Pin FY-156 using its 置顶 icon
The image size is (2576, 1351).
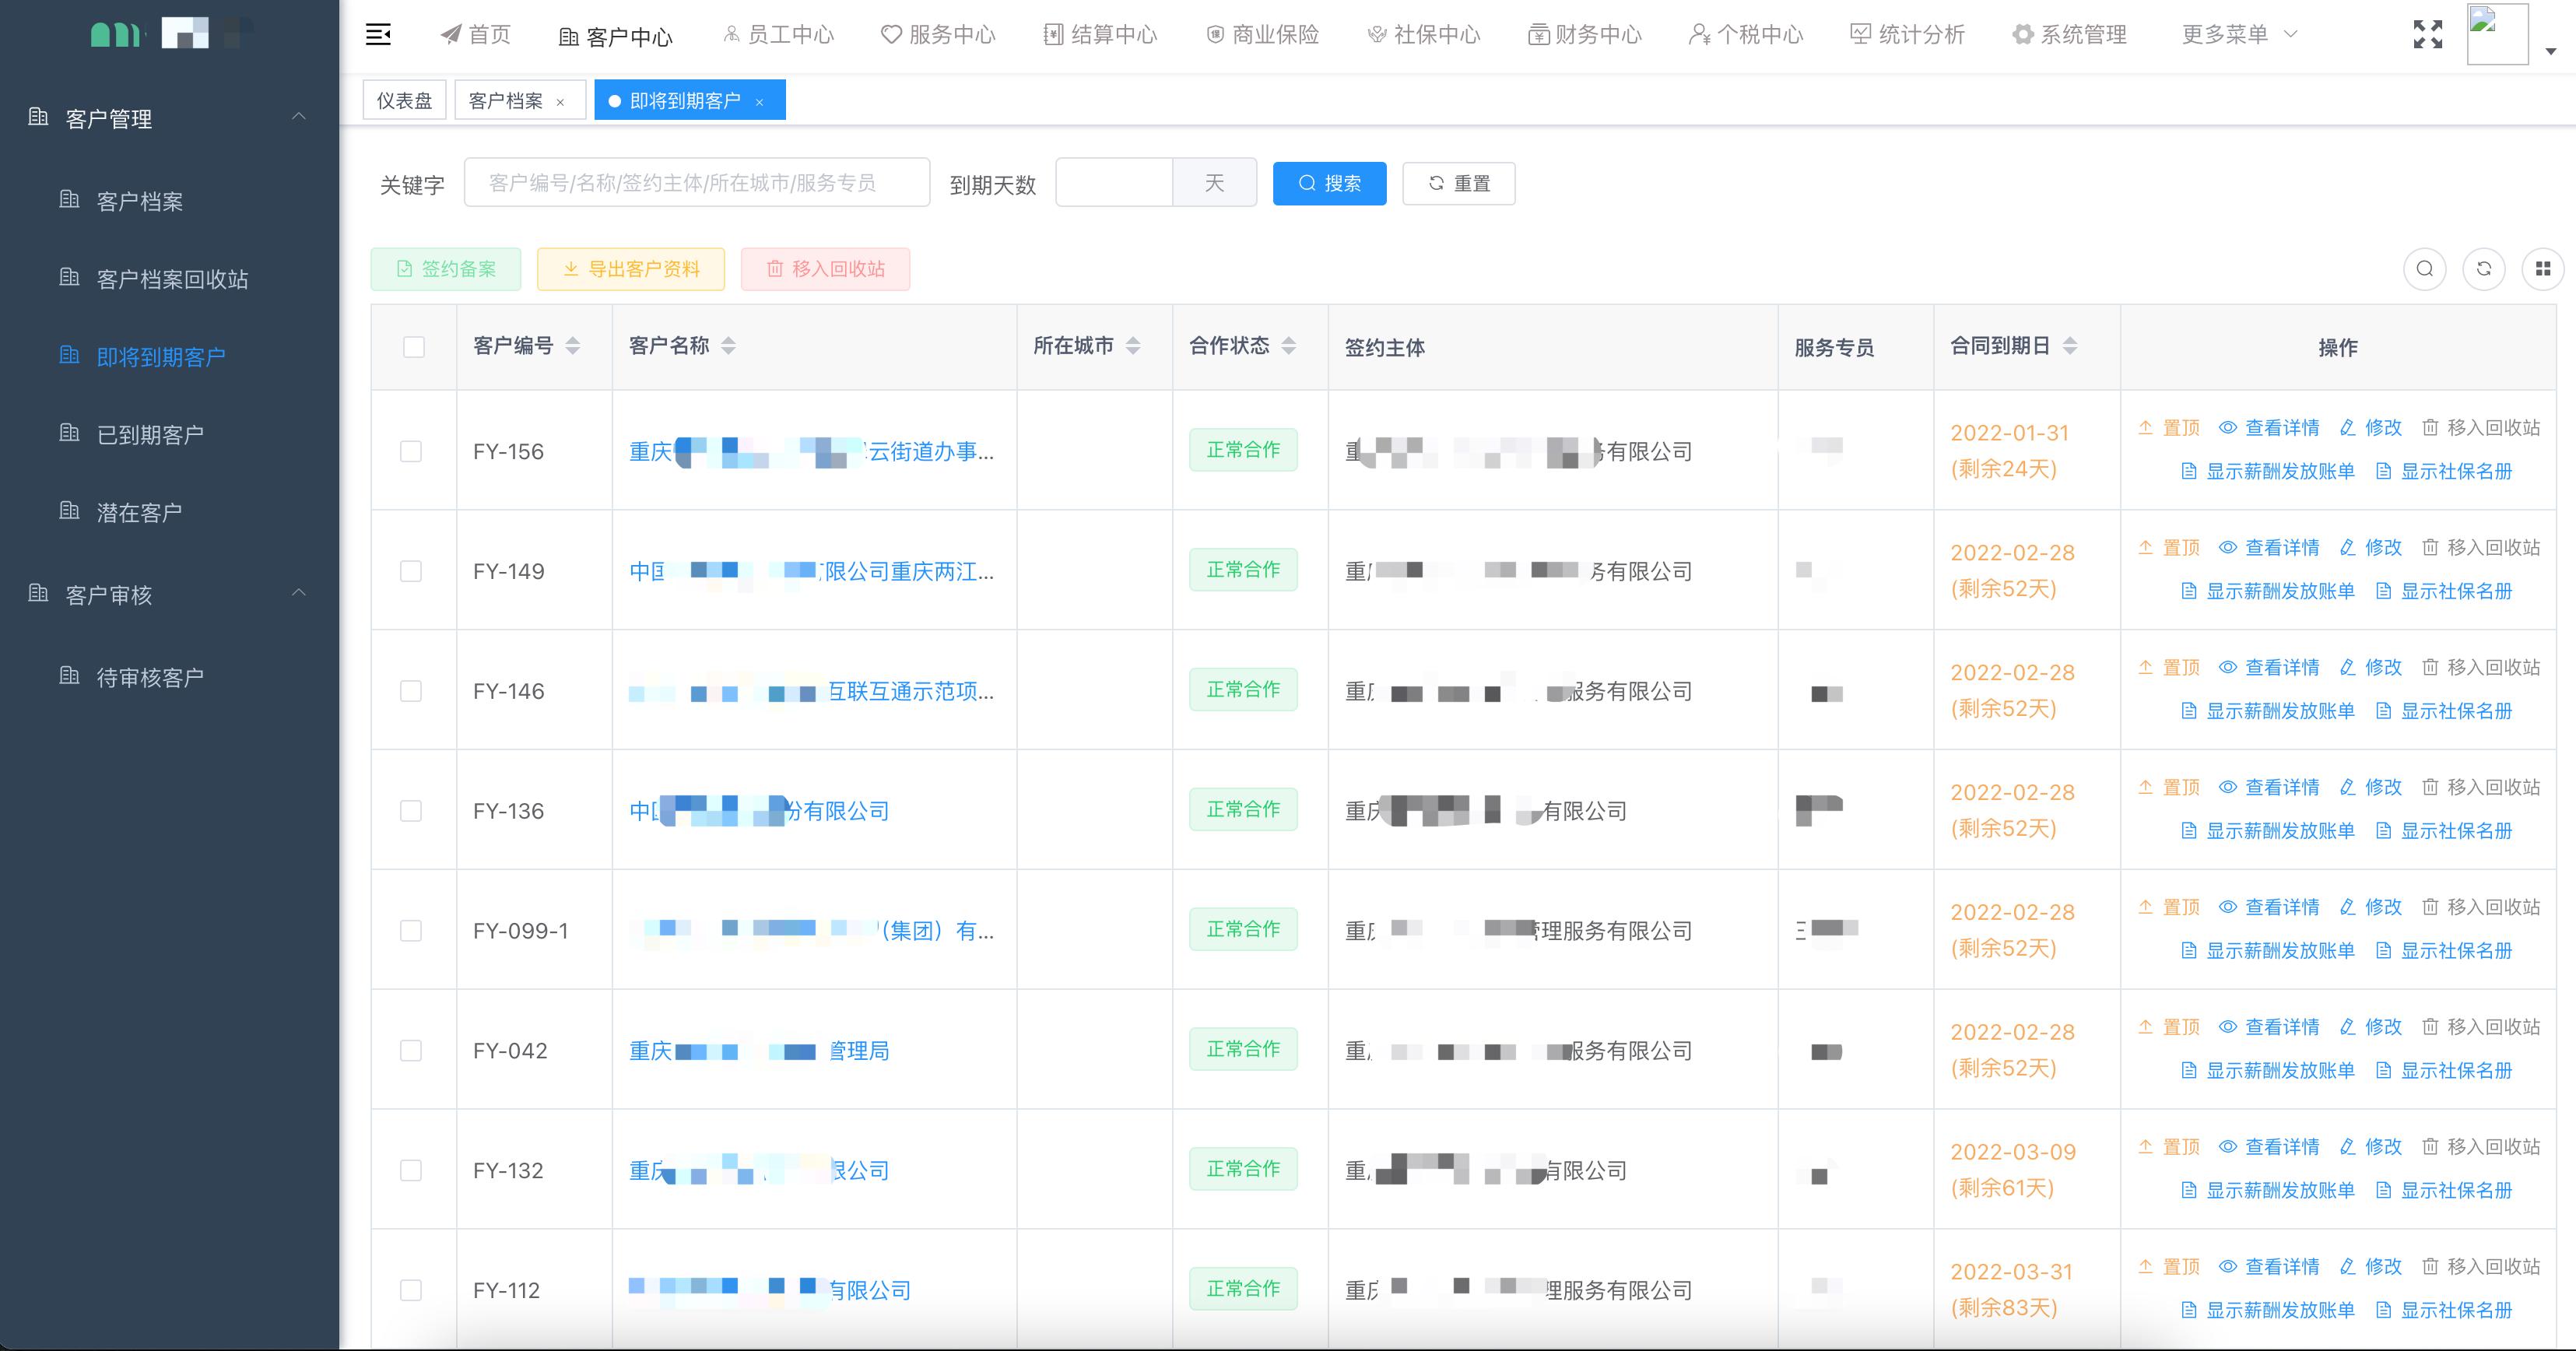(2171, 427)
